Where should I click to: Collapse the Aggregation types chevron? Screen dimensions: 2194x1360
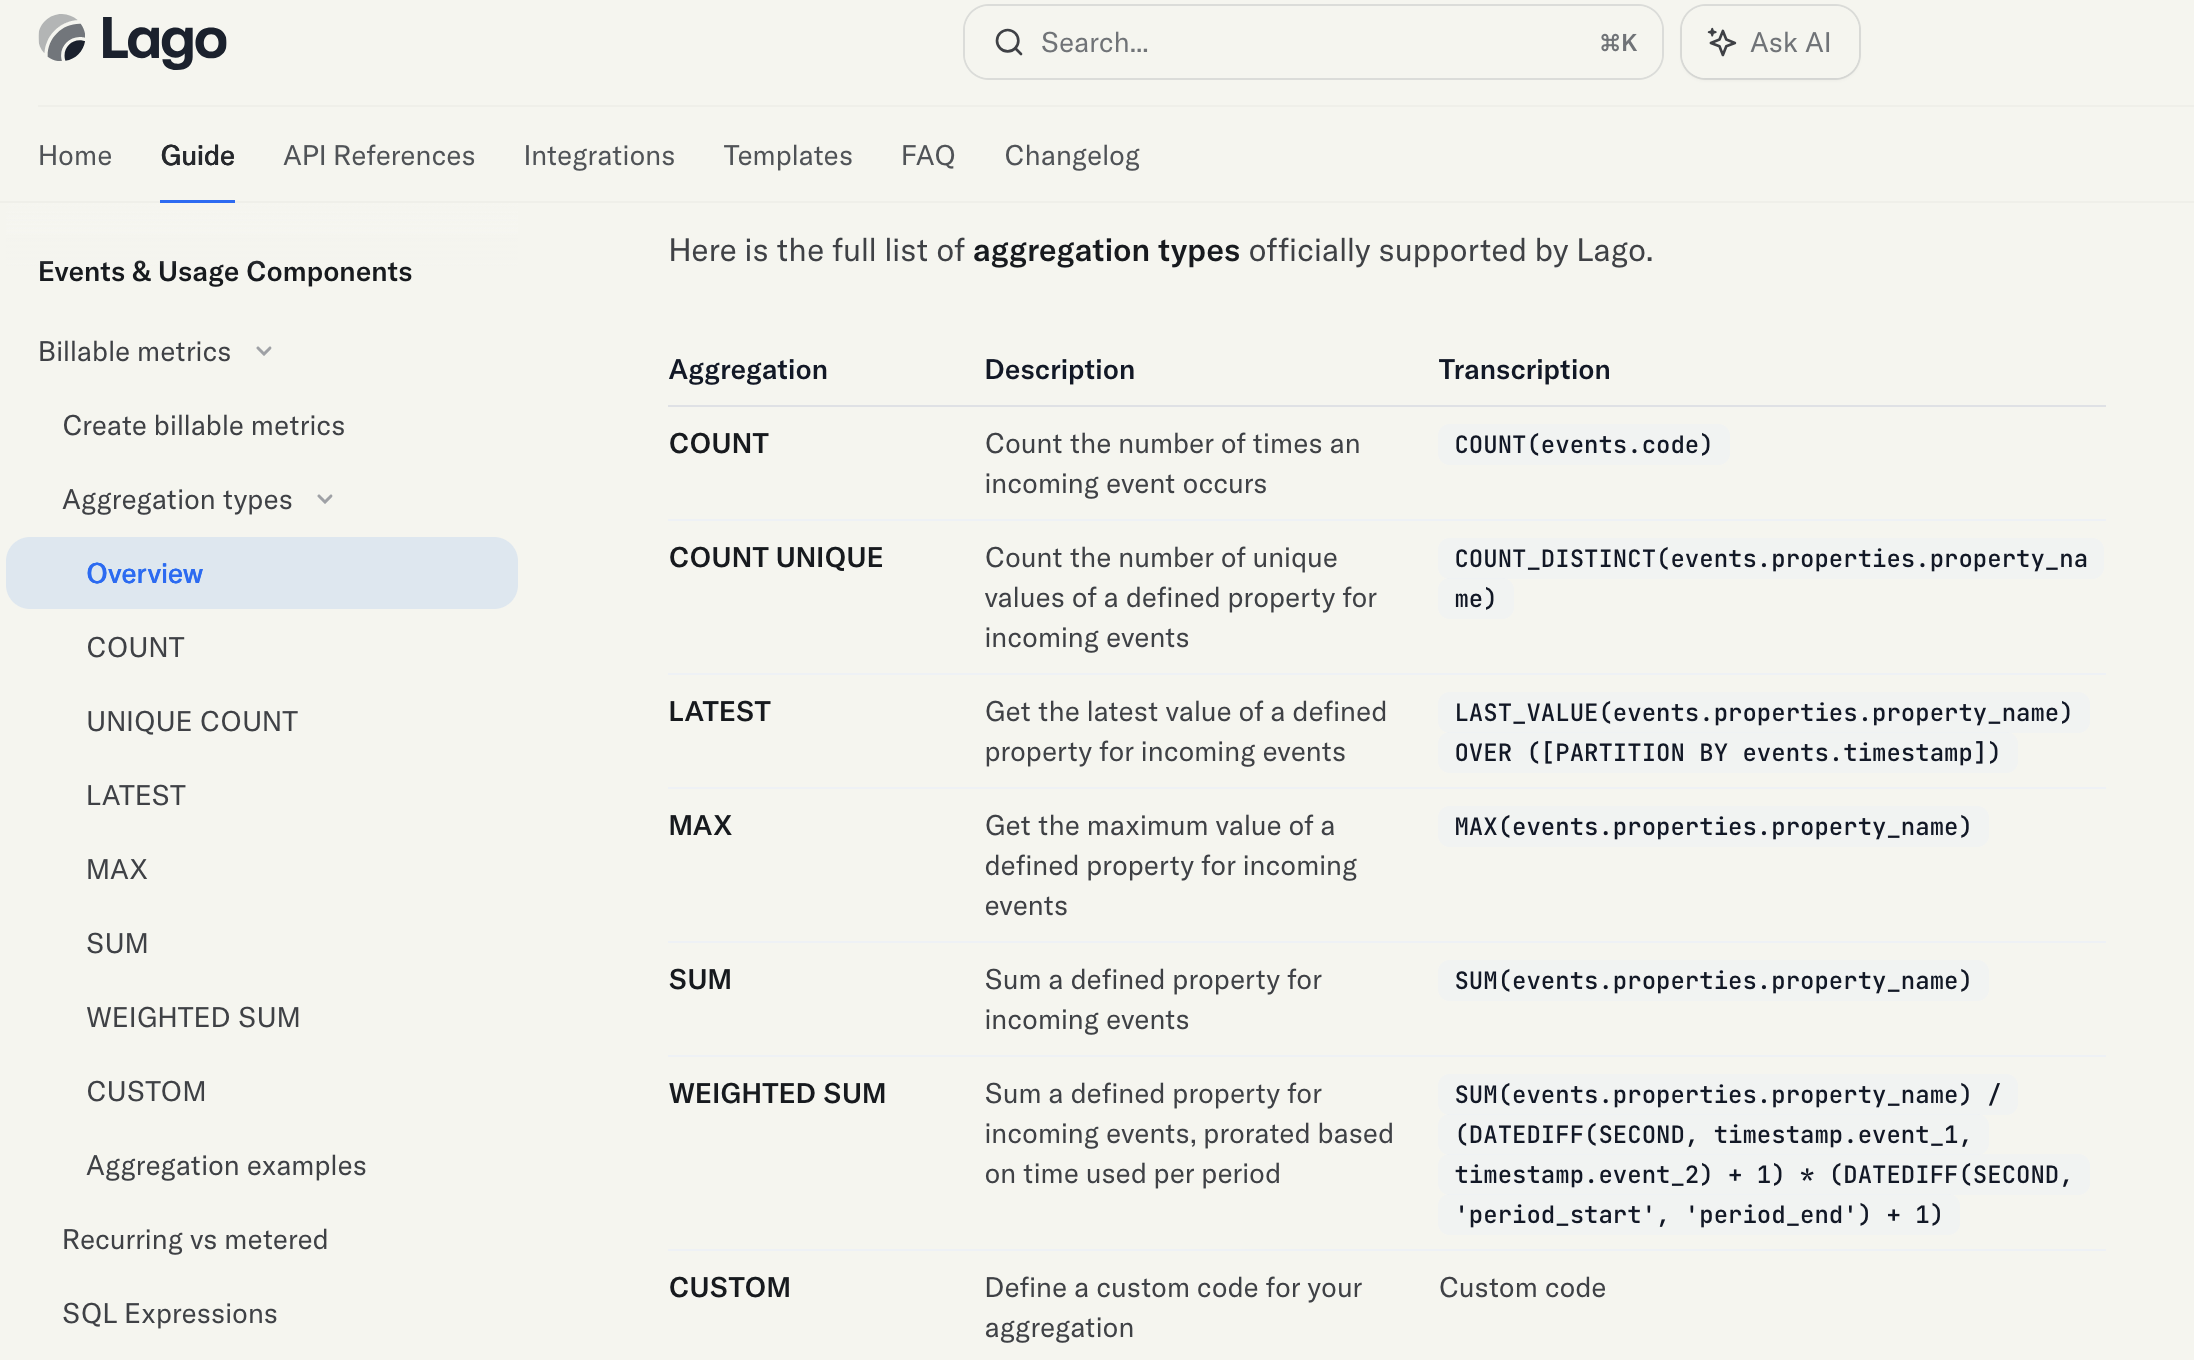pyautogui.click(x=325, y=499)
